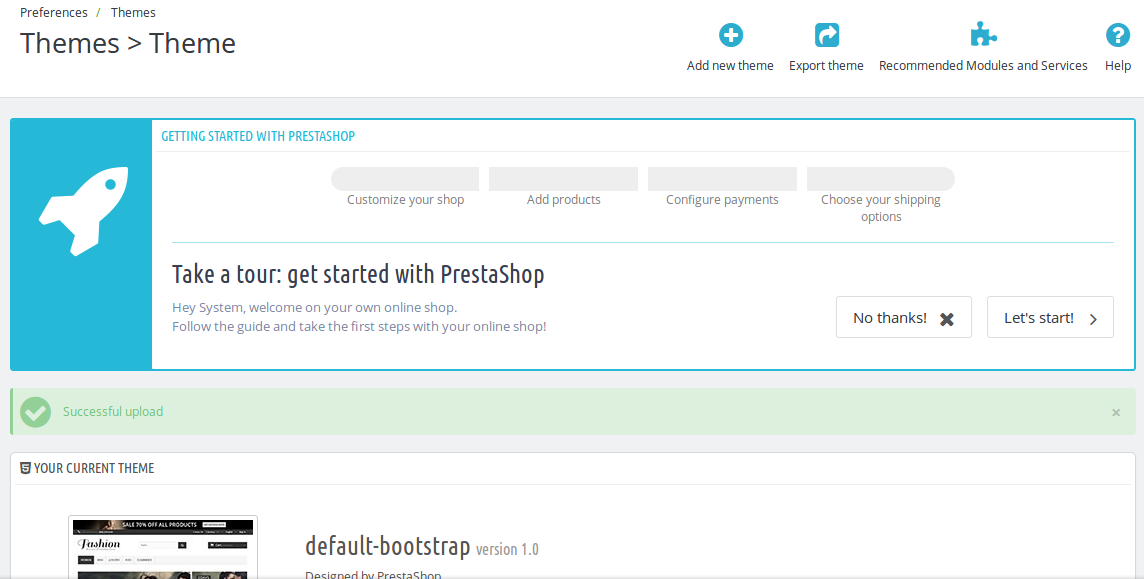Select the Configure payments step
Viewport: 1144px width, 579px height.
coord(722,187)
